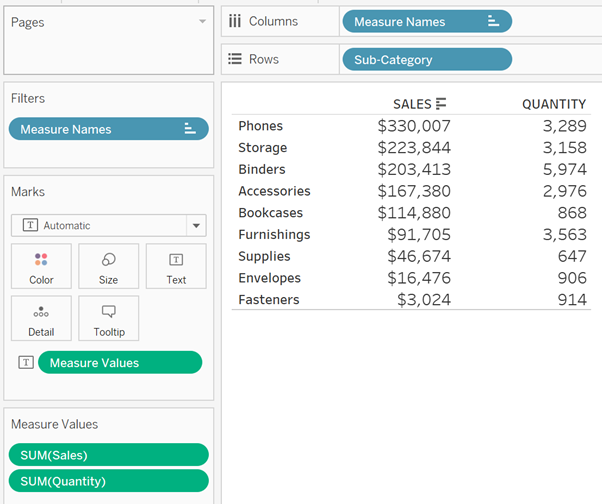This screenshot has height=504, width=602.
Task: Click the Tooltip marks card button
Action: click(108, 318)
